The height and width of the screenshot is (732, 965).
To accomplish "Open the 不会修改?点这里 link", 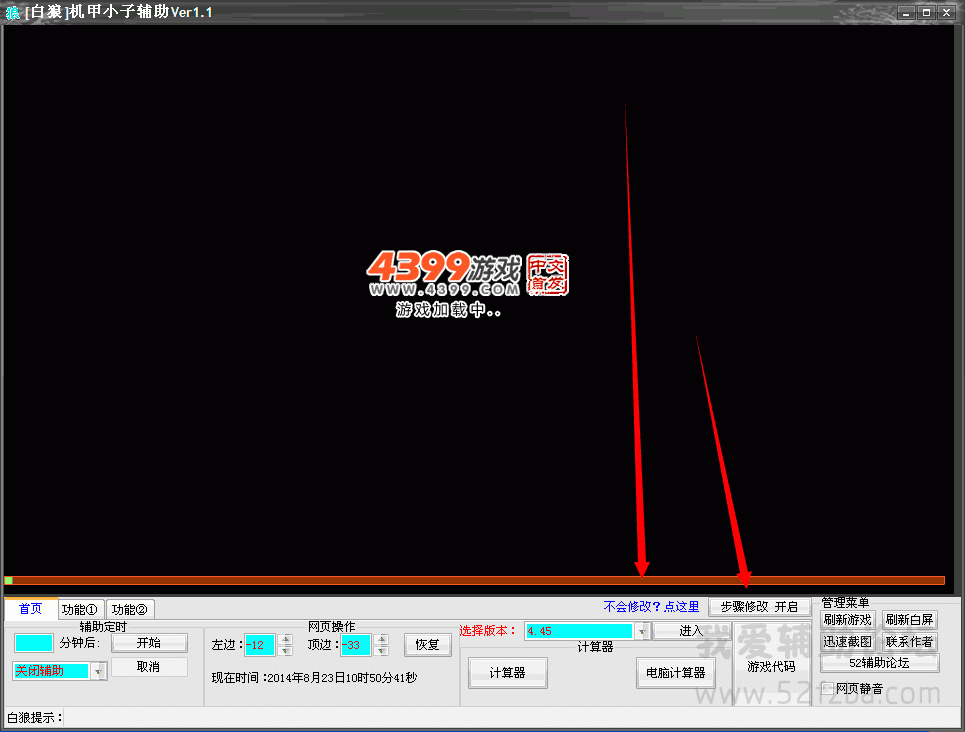I will (651, 607).
